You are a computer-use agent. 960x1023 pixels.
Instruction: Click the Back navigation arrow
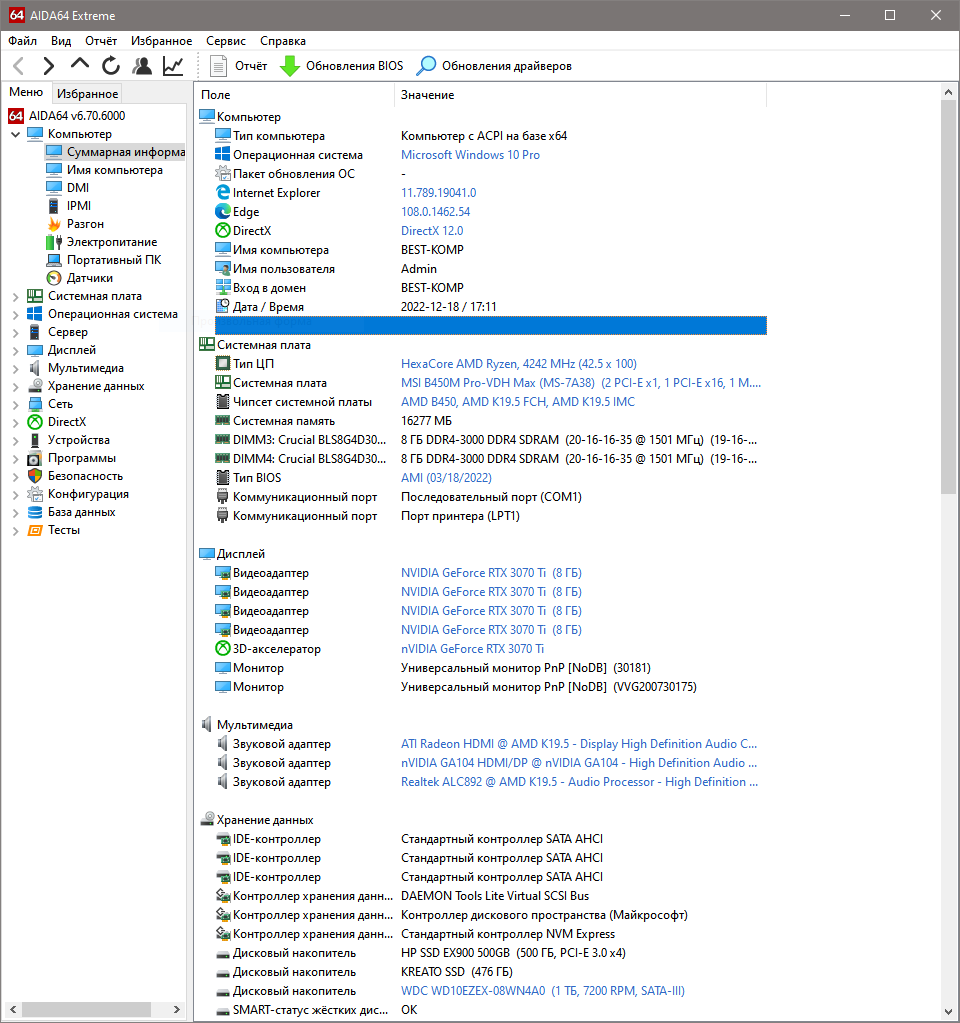point(19,66)
